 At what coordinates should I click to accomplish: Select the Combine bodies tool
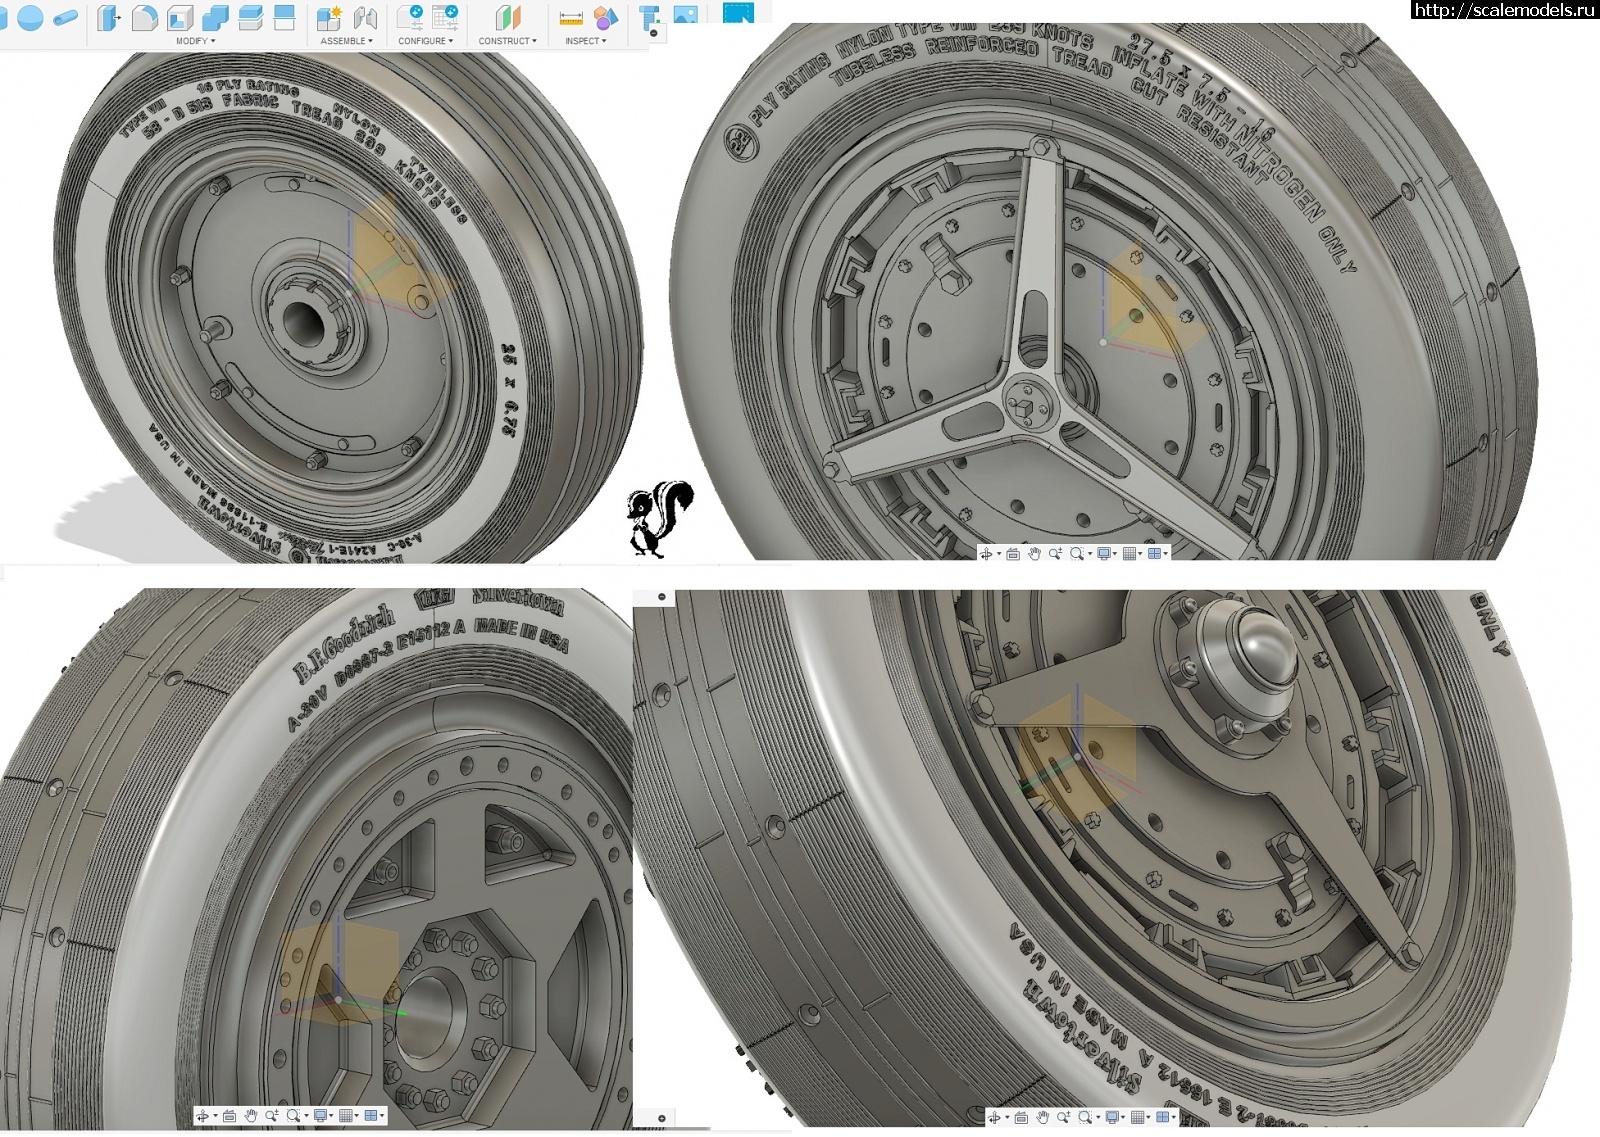coord(215,17)
